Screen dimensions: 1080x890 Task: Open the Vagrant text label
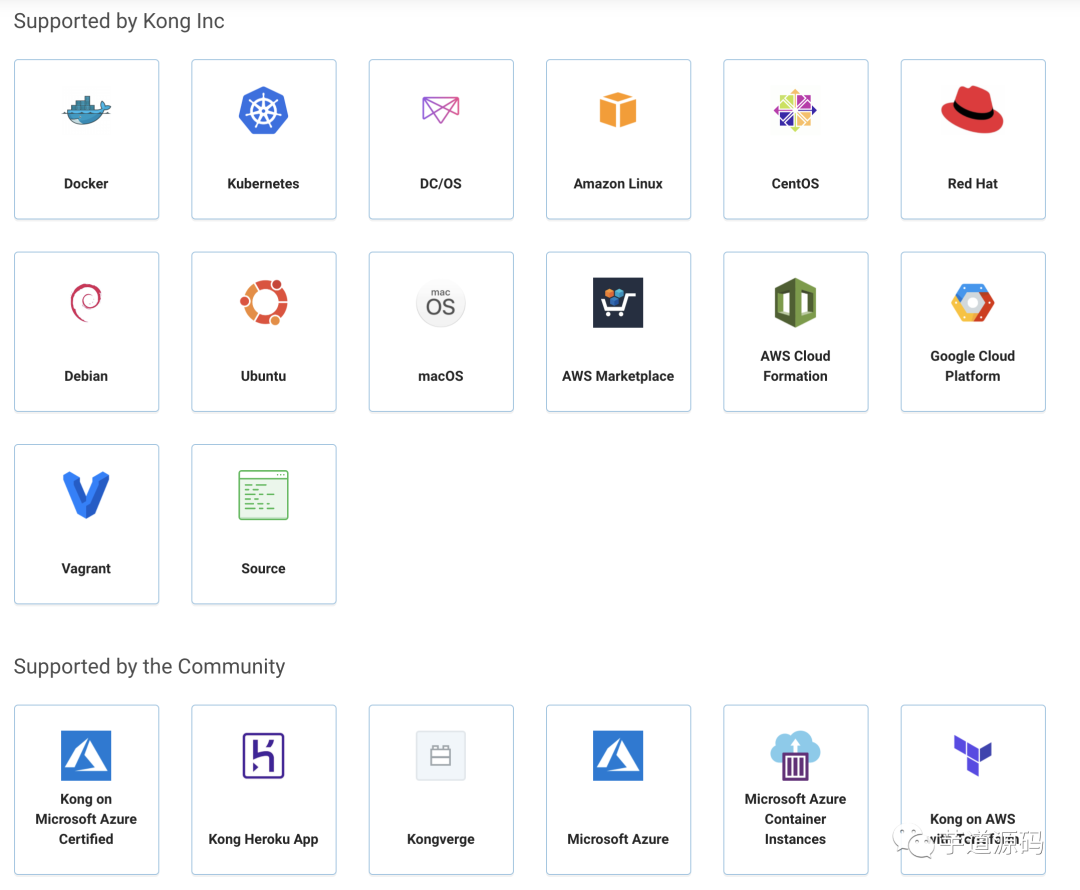(x=86, y=568)
